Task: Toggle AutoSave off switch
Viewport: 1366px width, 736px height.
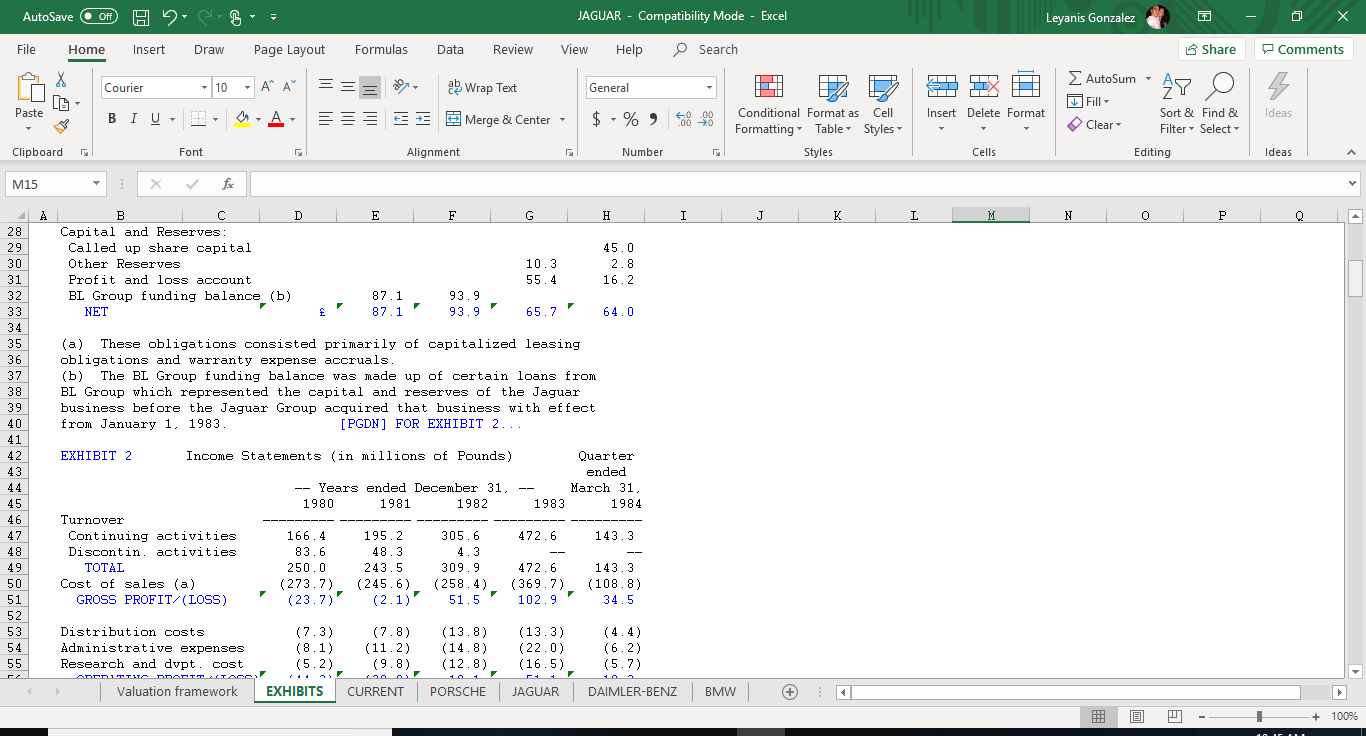Action: 98,16
